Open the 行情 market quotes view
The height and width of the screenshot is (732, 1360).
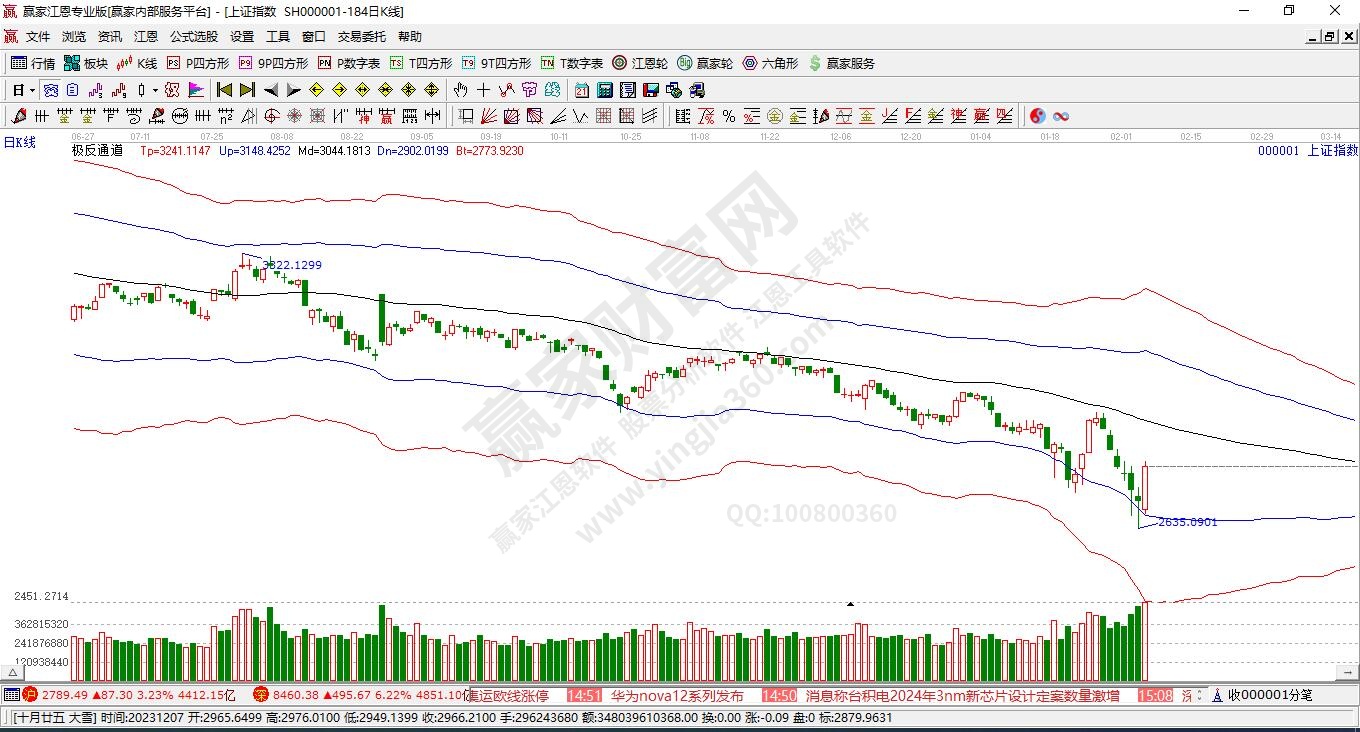[33, 63]
